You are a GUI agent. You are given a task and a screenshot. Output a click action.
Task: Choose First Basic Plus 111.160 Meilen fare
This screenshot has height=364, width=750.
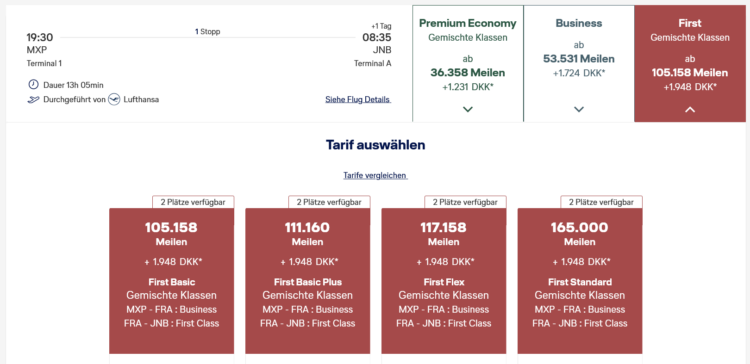308,281
